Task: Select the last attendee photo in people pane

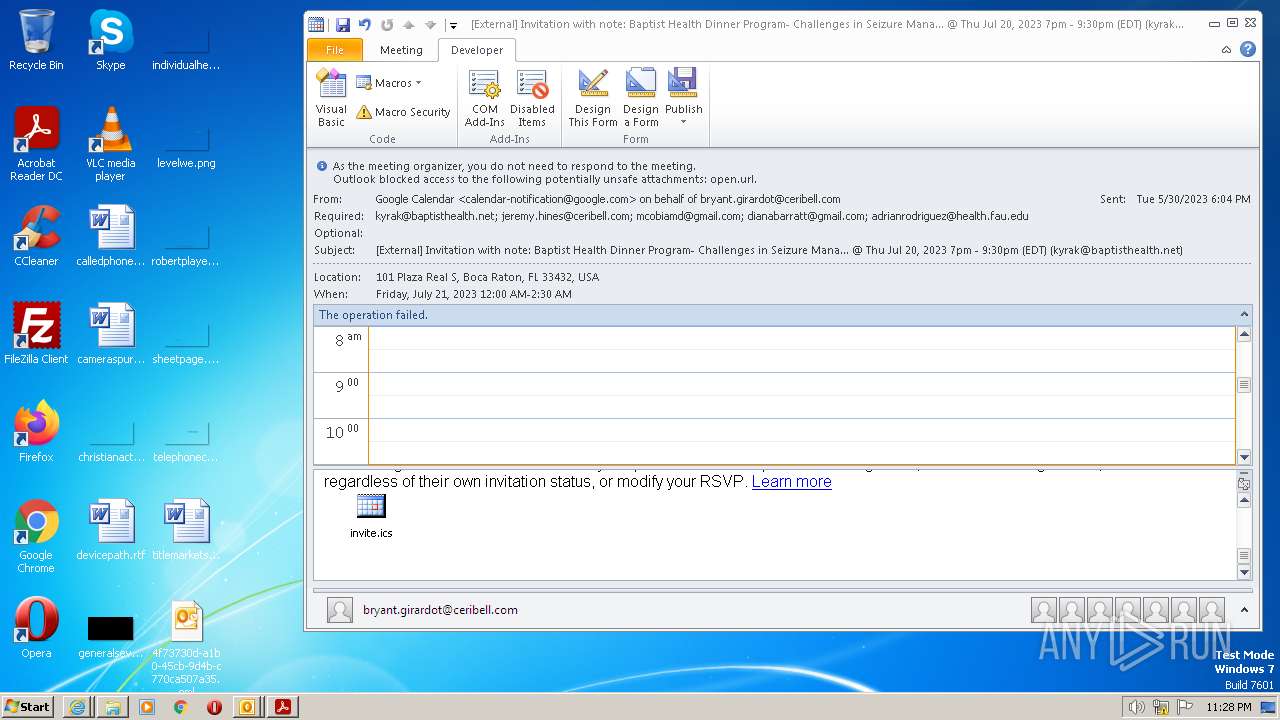Action: (x=1212, y=610)
